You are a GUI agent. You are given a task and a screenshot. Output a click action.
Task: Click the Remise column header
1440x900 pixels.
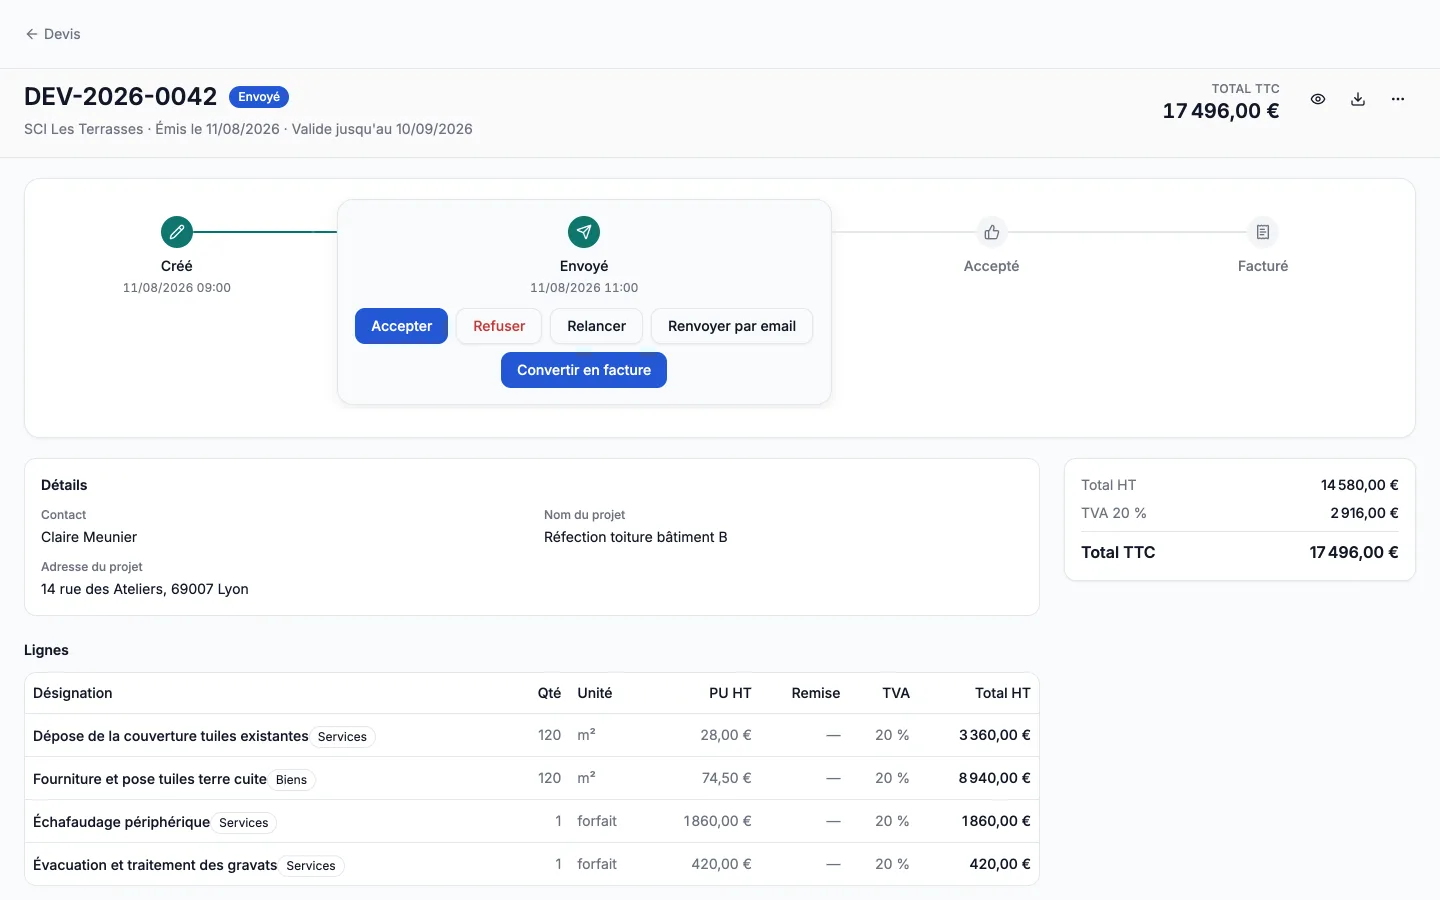point(816,693)
